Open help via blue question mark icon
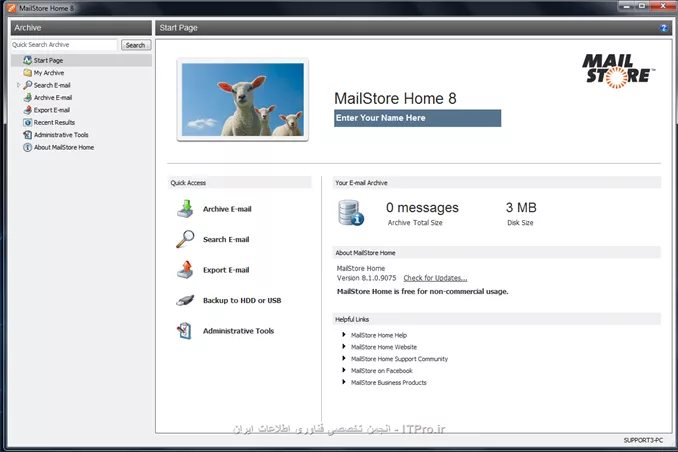 (x=664, y=28)
